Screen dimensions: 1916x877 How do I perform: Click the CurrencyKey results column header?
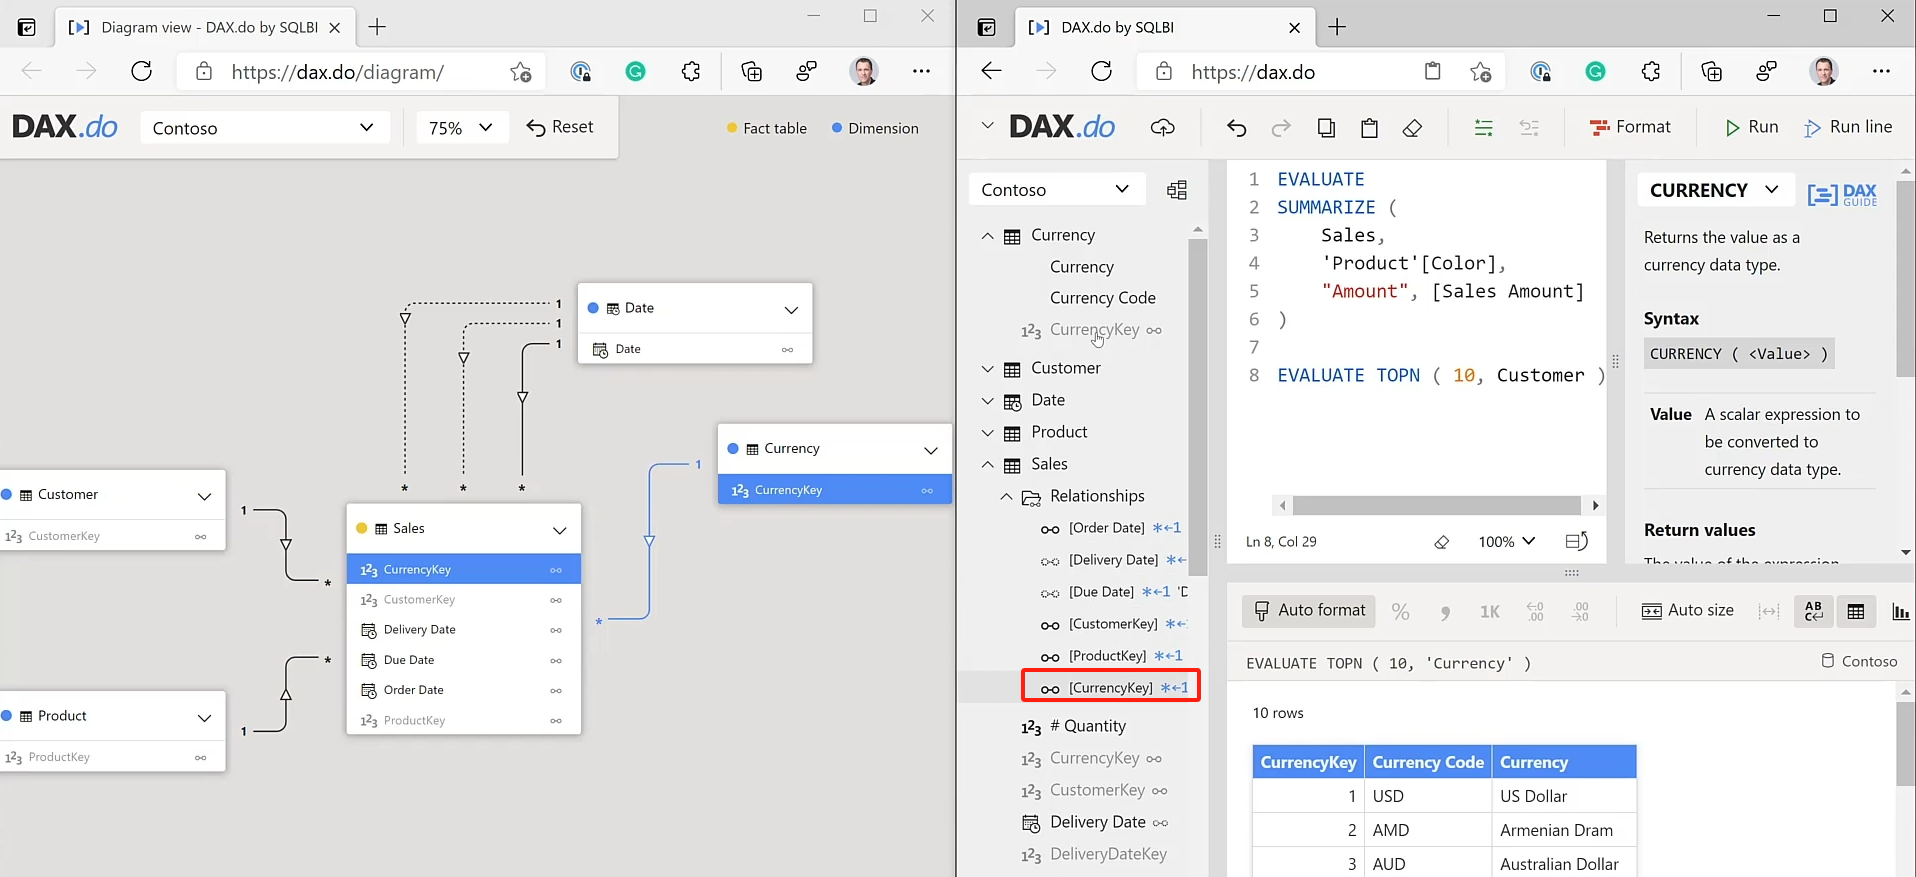pyautogui.click(x=1308, y=762)
